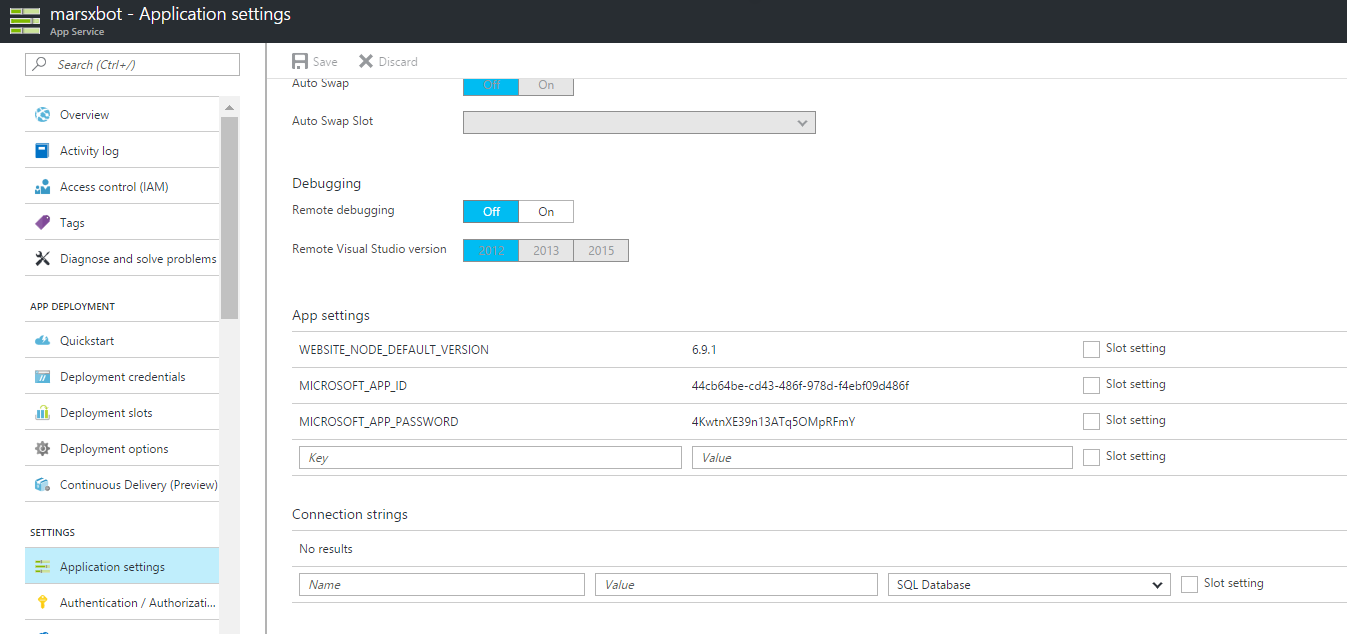Image resolution: width=1347 pixels, height=634 pixels.
Task: Open the Auto Swap Slot dropdown
Action: click(639, 122)
